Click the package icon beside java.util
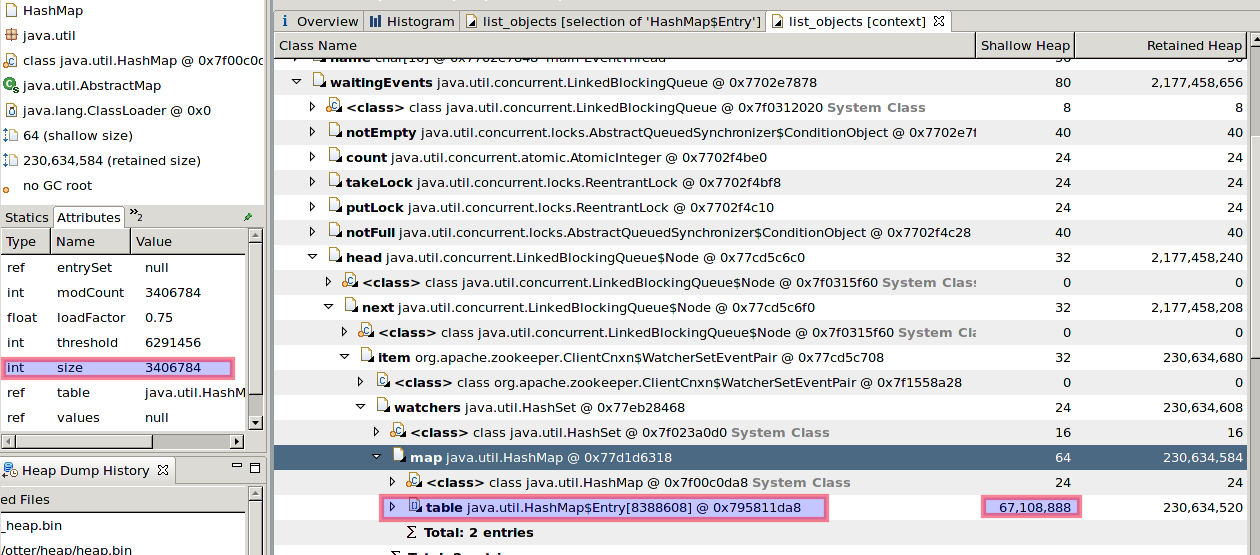This screenshot has height=555, width=1260. 12,36
